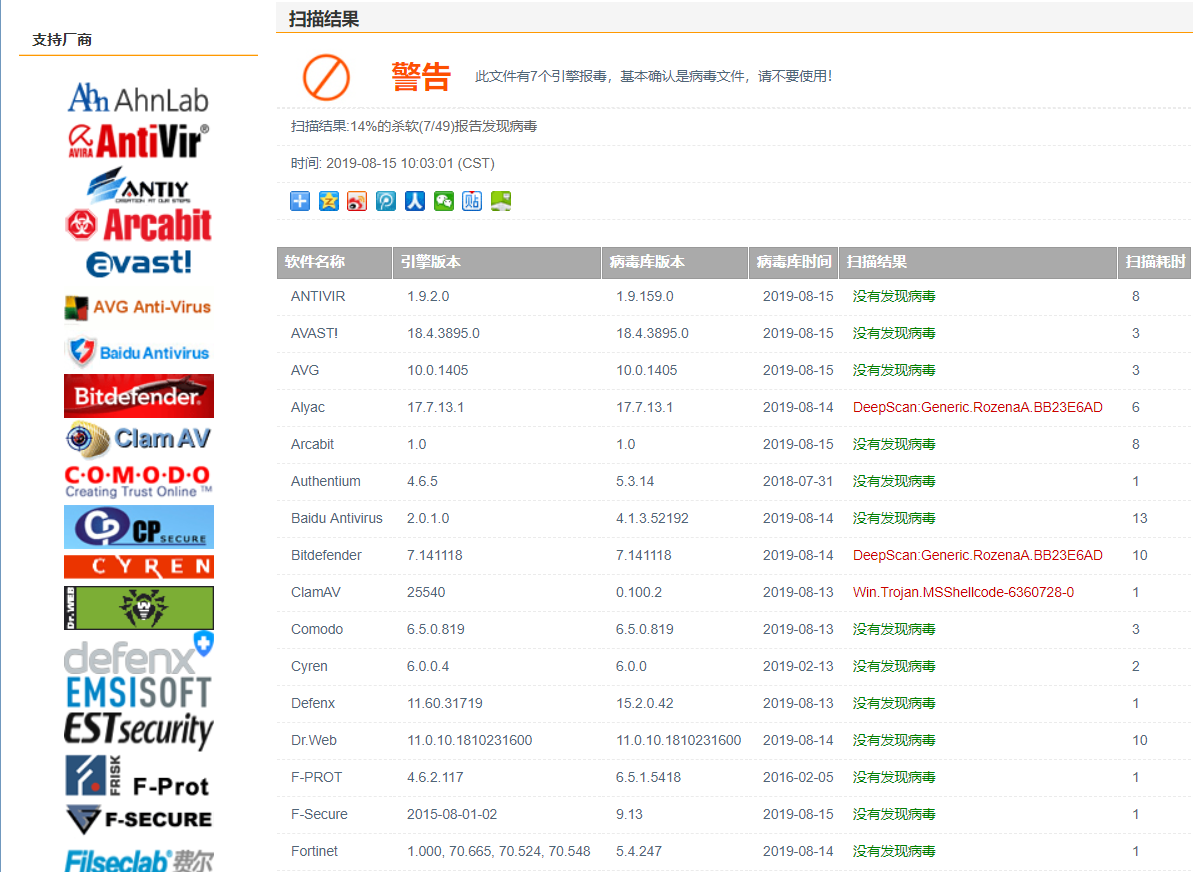The image size is (1197, 872).
Task: Click the Comodo row name
Action: [317, 629]
